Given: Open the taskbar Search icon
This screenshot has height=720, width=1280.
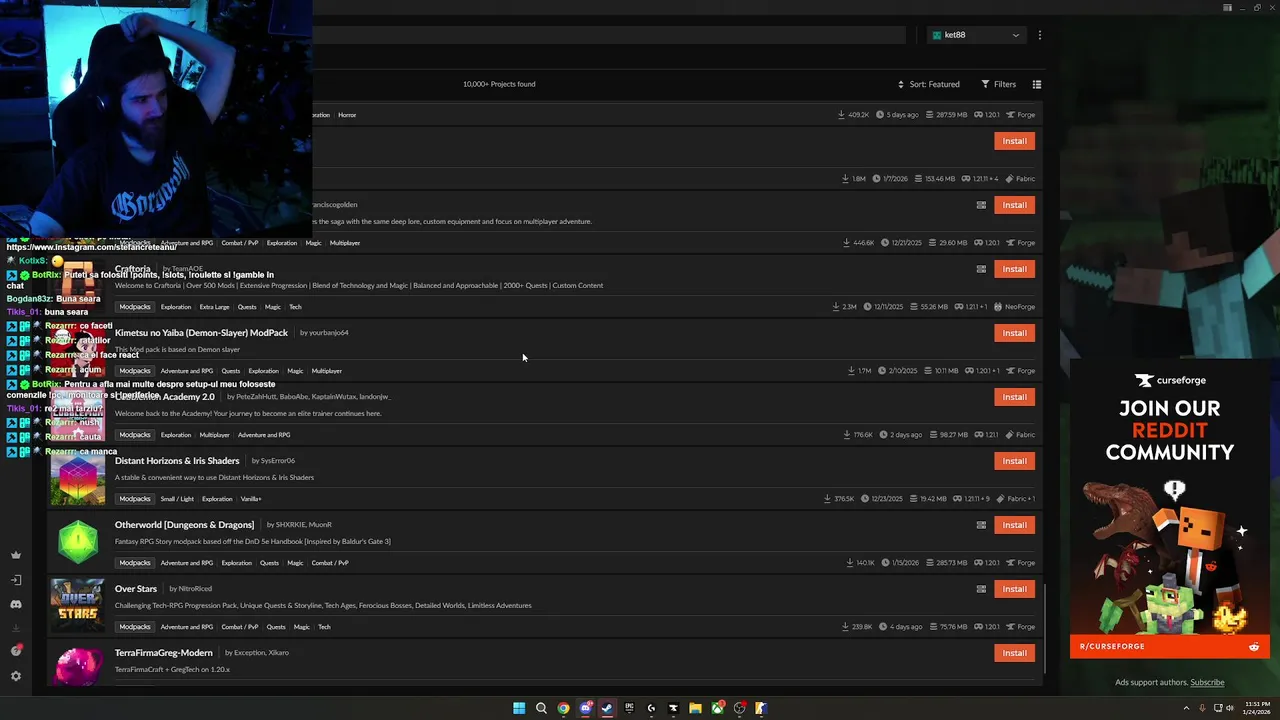Looking at the screenshot, I should (x=541, y=708).
